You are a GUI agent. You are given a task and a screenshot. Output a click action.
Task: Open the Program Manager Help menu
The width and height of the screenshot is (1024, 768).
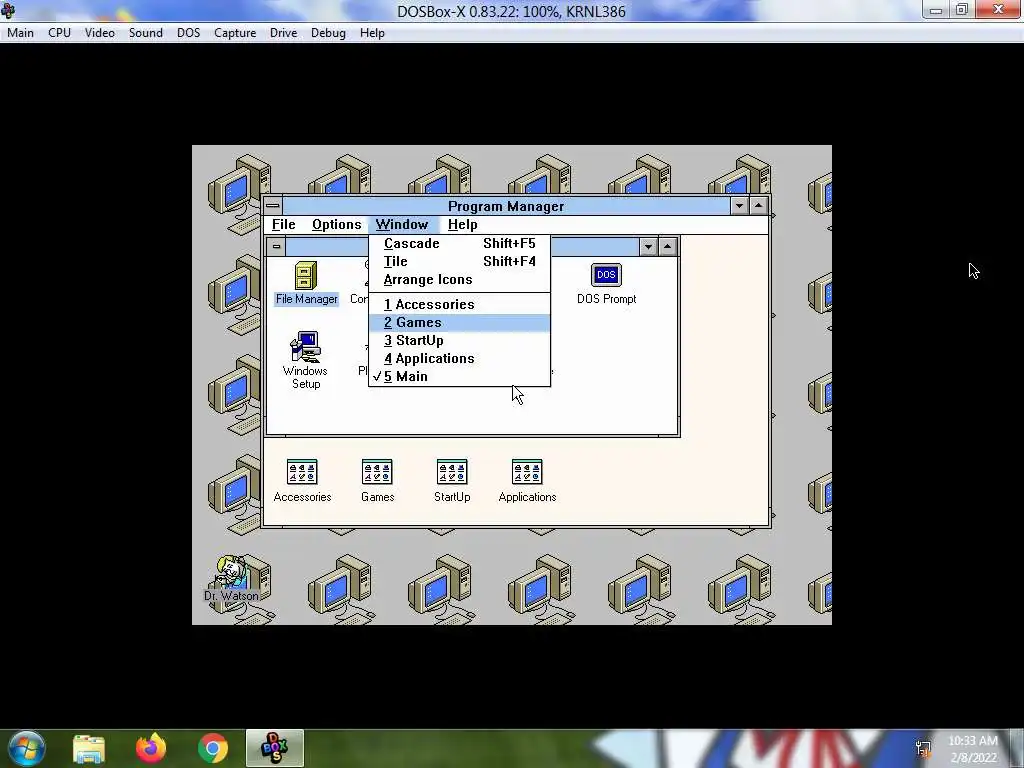click(462, 225)
